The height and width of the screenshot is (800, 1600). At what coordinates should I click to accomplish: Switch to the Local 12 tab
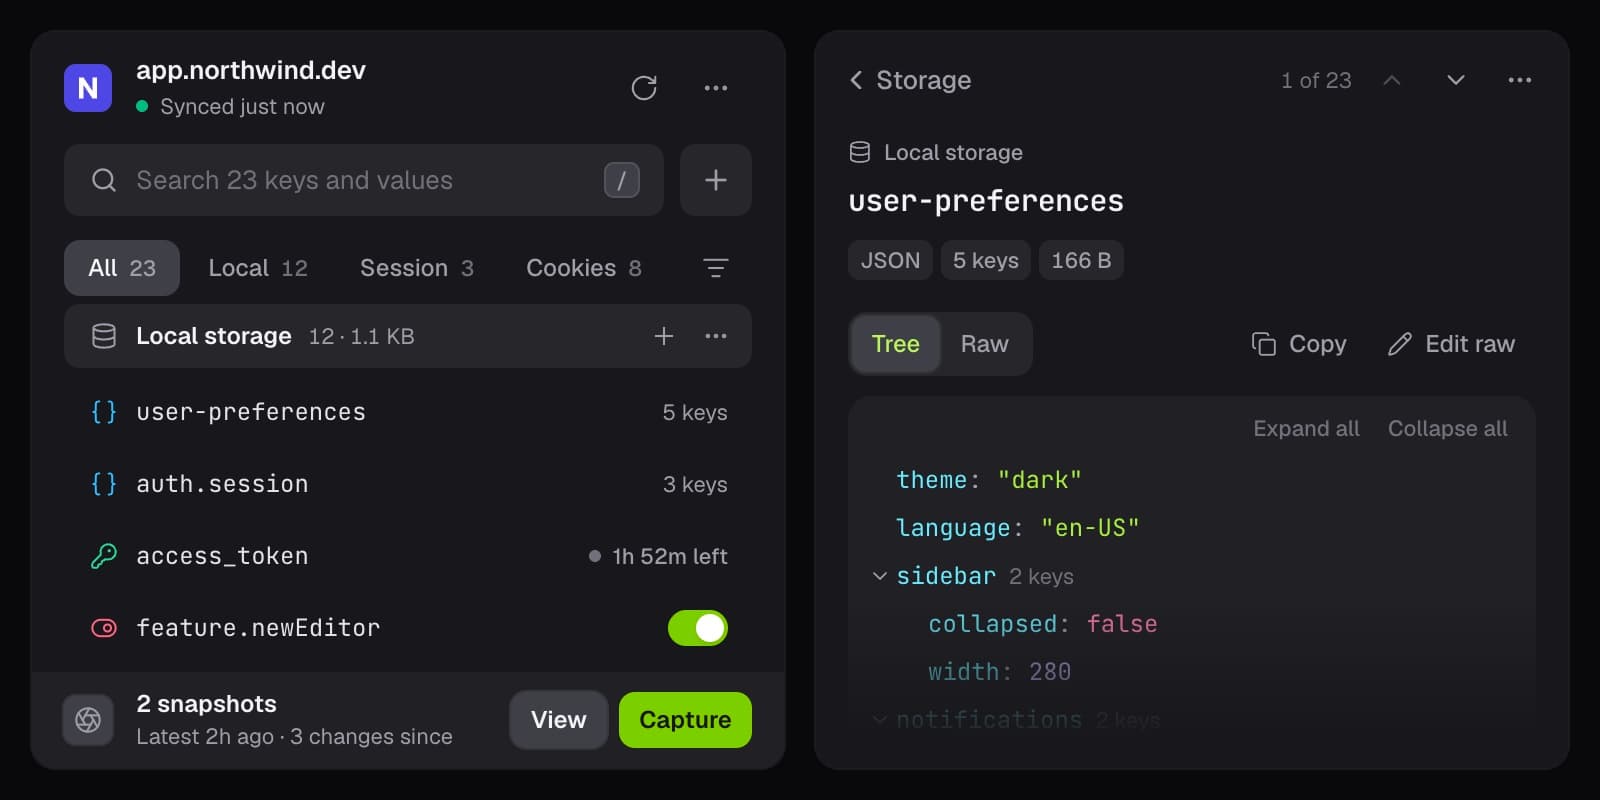point(258,268)
